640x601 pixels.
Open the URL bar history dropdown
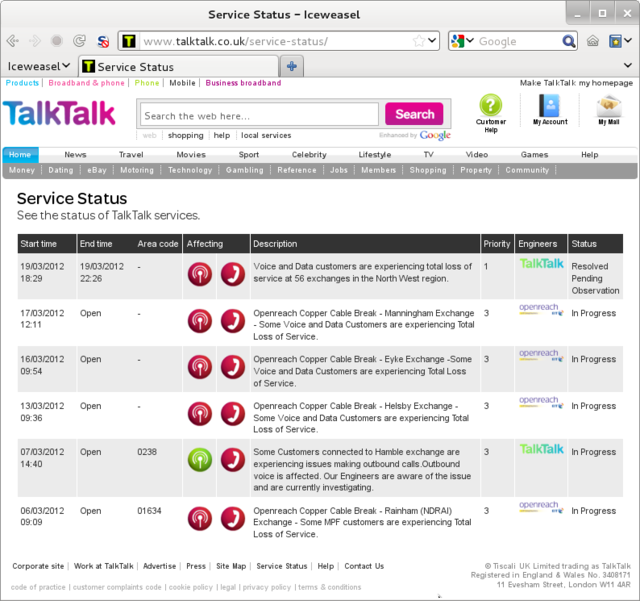[432, 41]
